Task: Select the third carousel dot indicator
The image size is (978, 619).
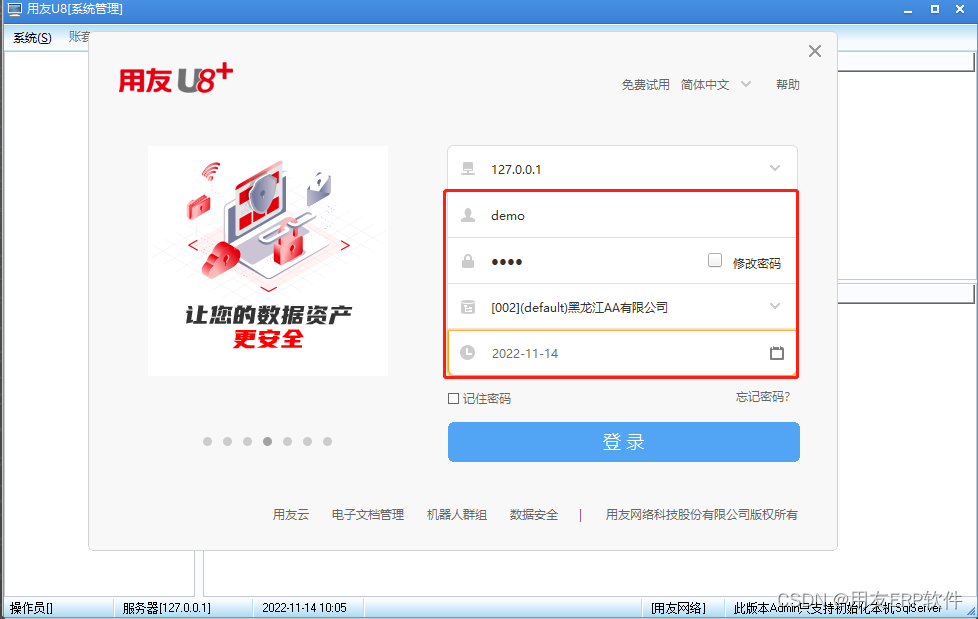Action: click(248, 442)
